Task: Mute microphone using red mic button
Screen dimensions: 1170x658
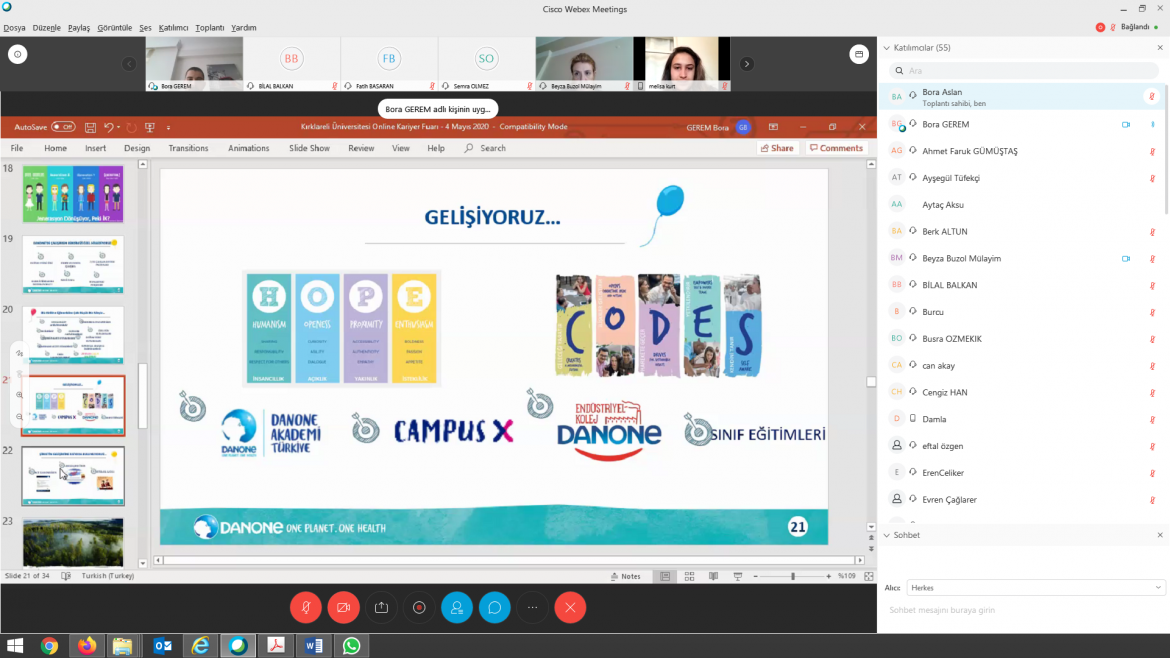Action: (306, 607)
